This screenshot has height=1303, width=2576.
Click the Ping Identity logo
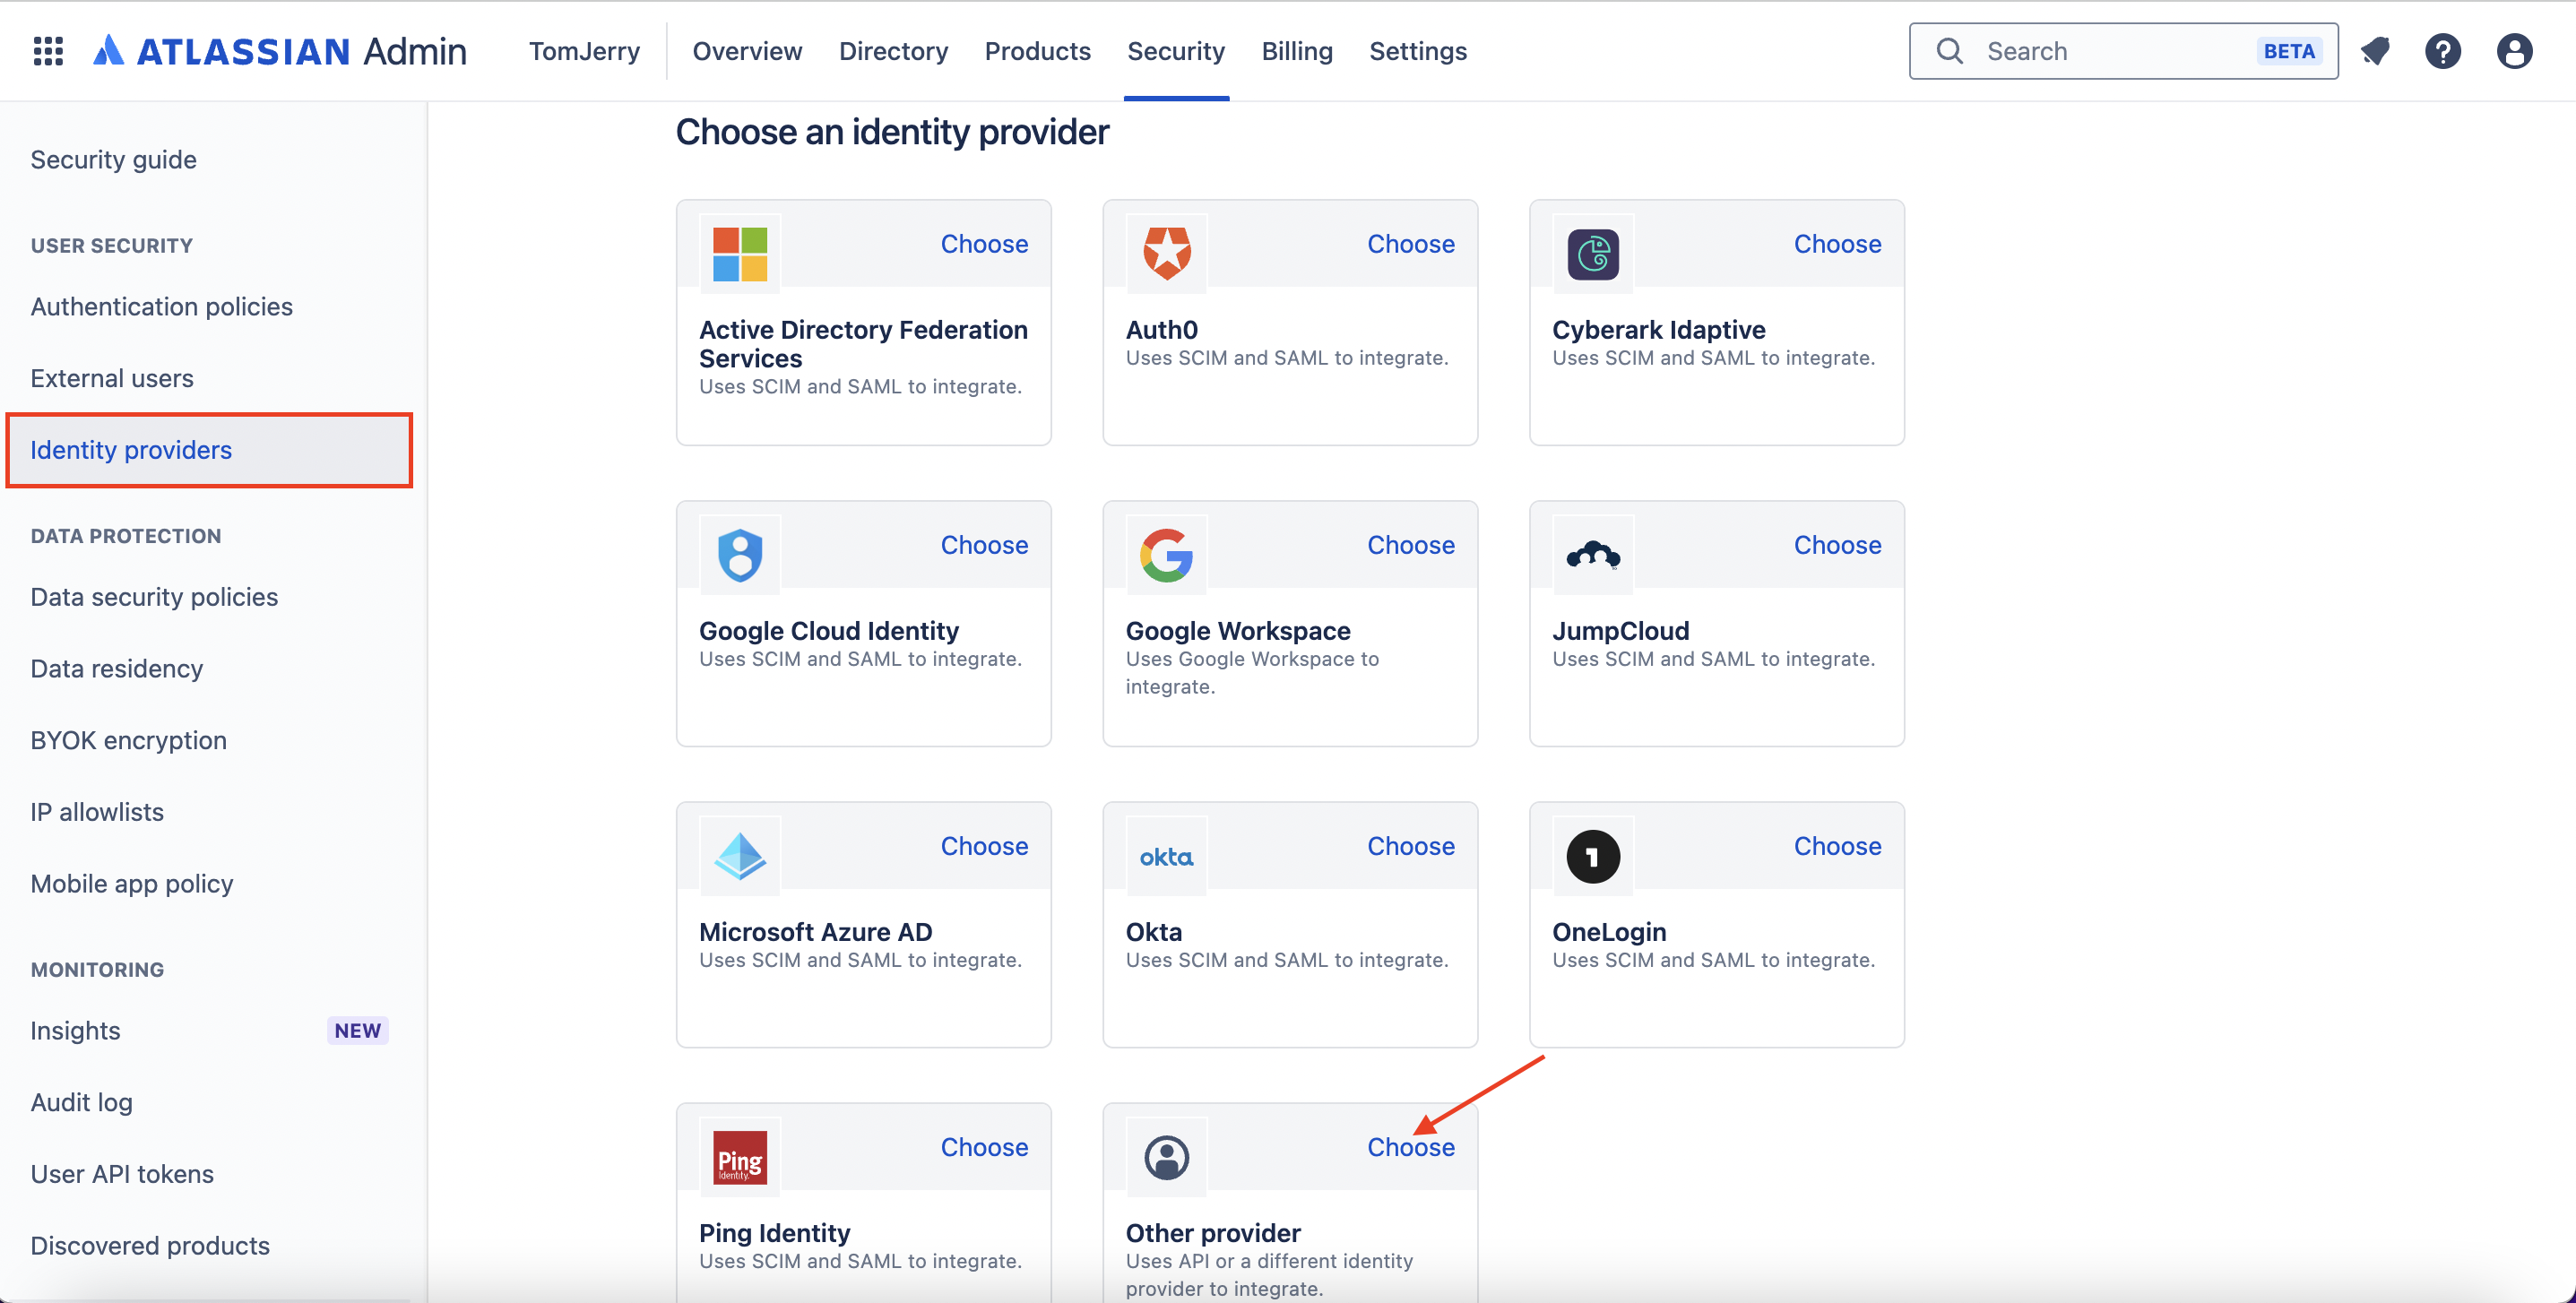pos(740,1158)
